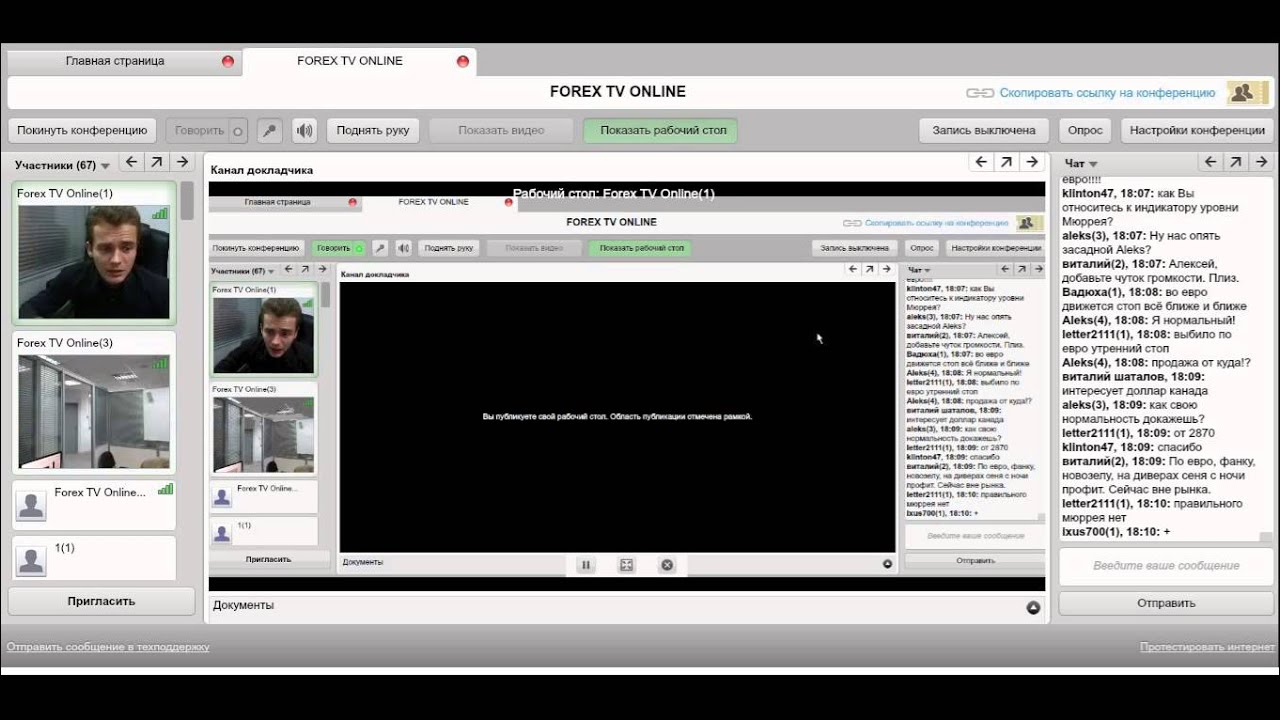The image size is (1280, 720).
Task: Leave conference with Покинуть конференцию
Action: tap(82, 130)
